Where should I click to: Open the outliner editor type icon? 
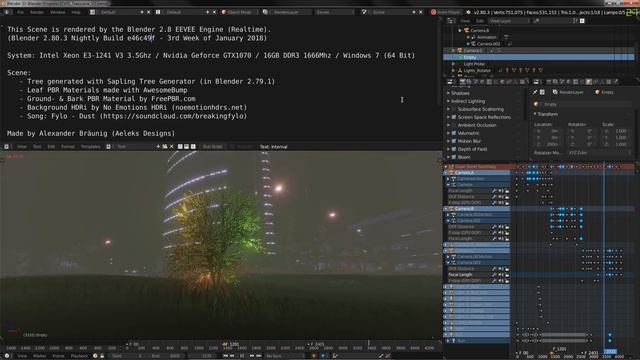tap(451, 21)
